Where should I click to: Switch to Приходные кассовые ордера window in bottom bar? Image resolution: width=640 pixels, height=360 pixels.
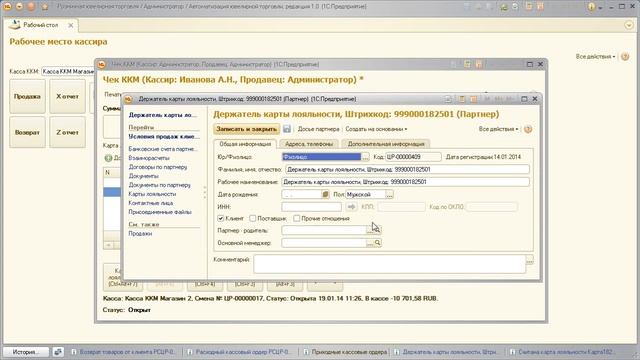[x=346, y=351]
